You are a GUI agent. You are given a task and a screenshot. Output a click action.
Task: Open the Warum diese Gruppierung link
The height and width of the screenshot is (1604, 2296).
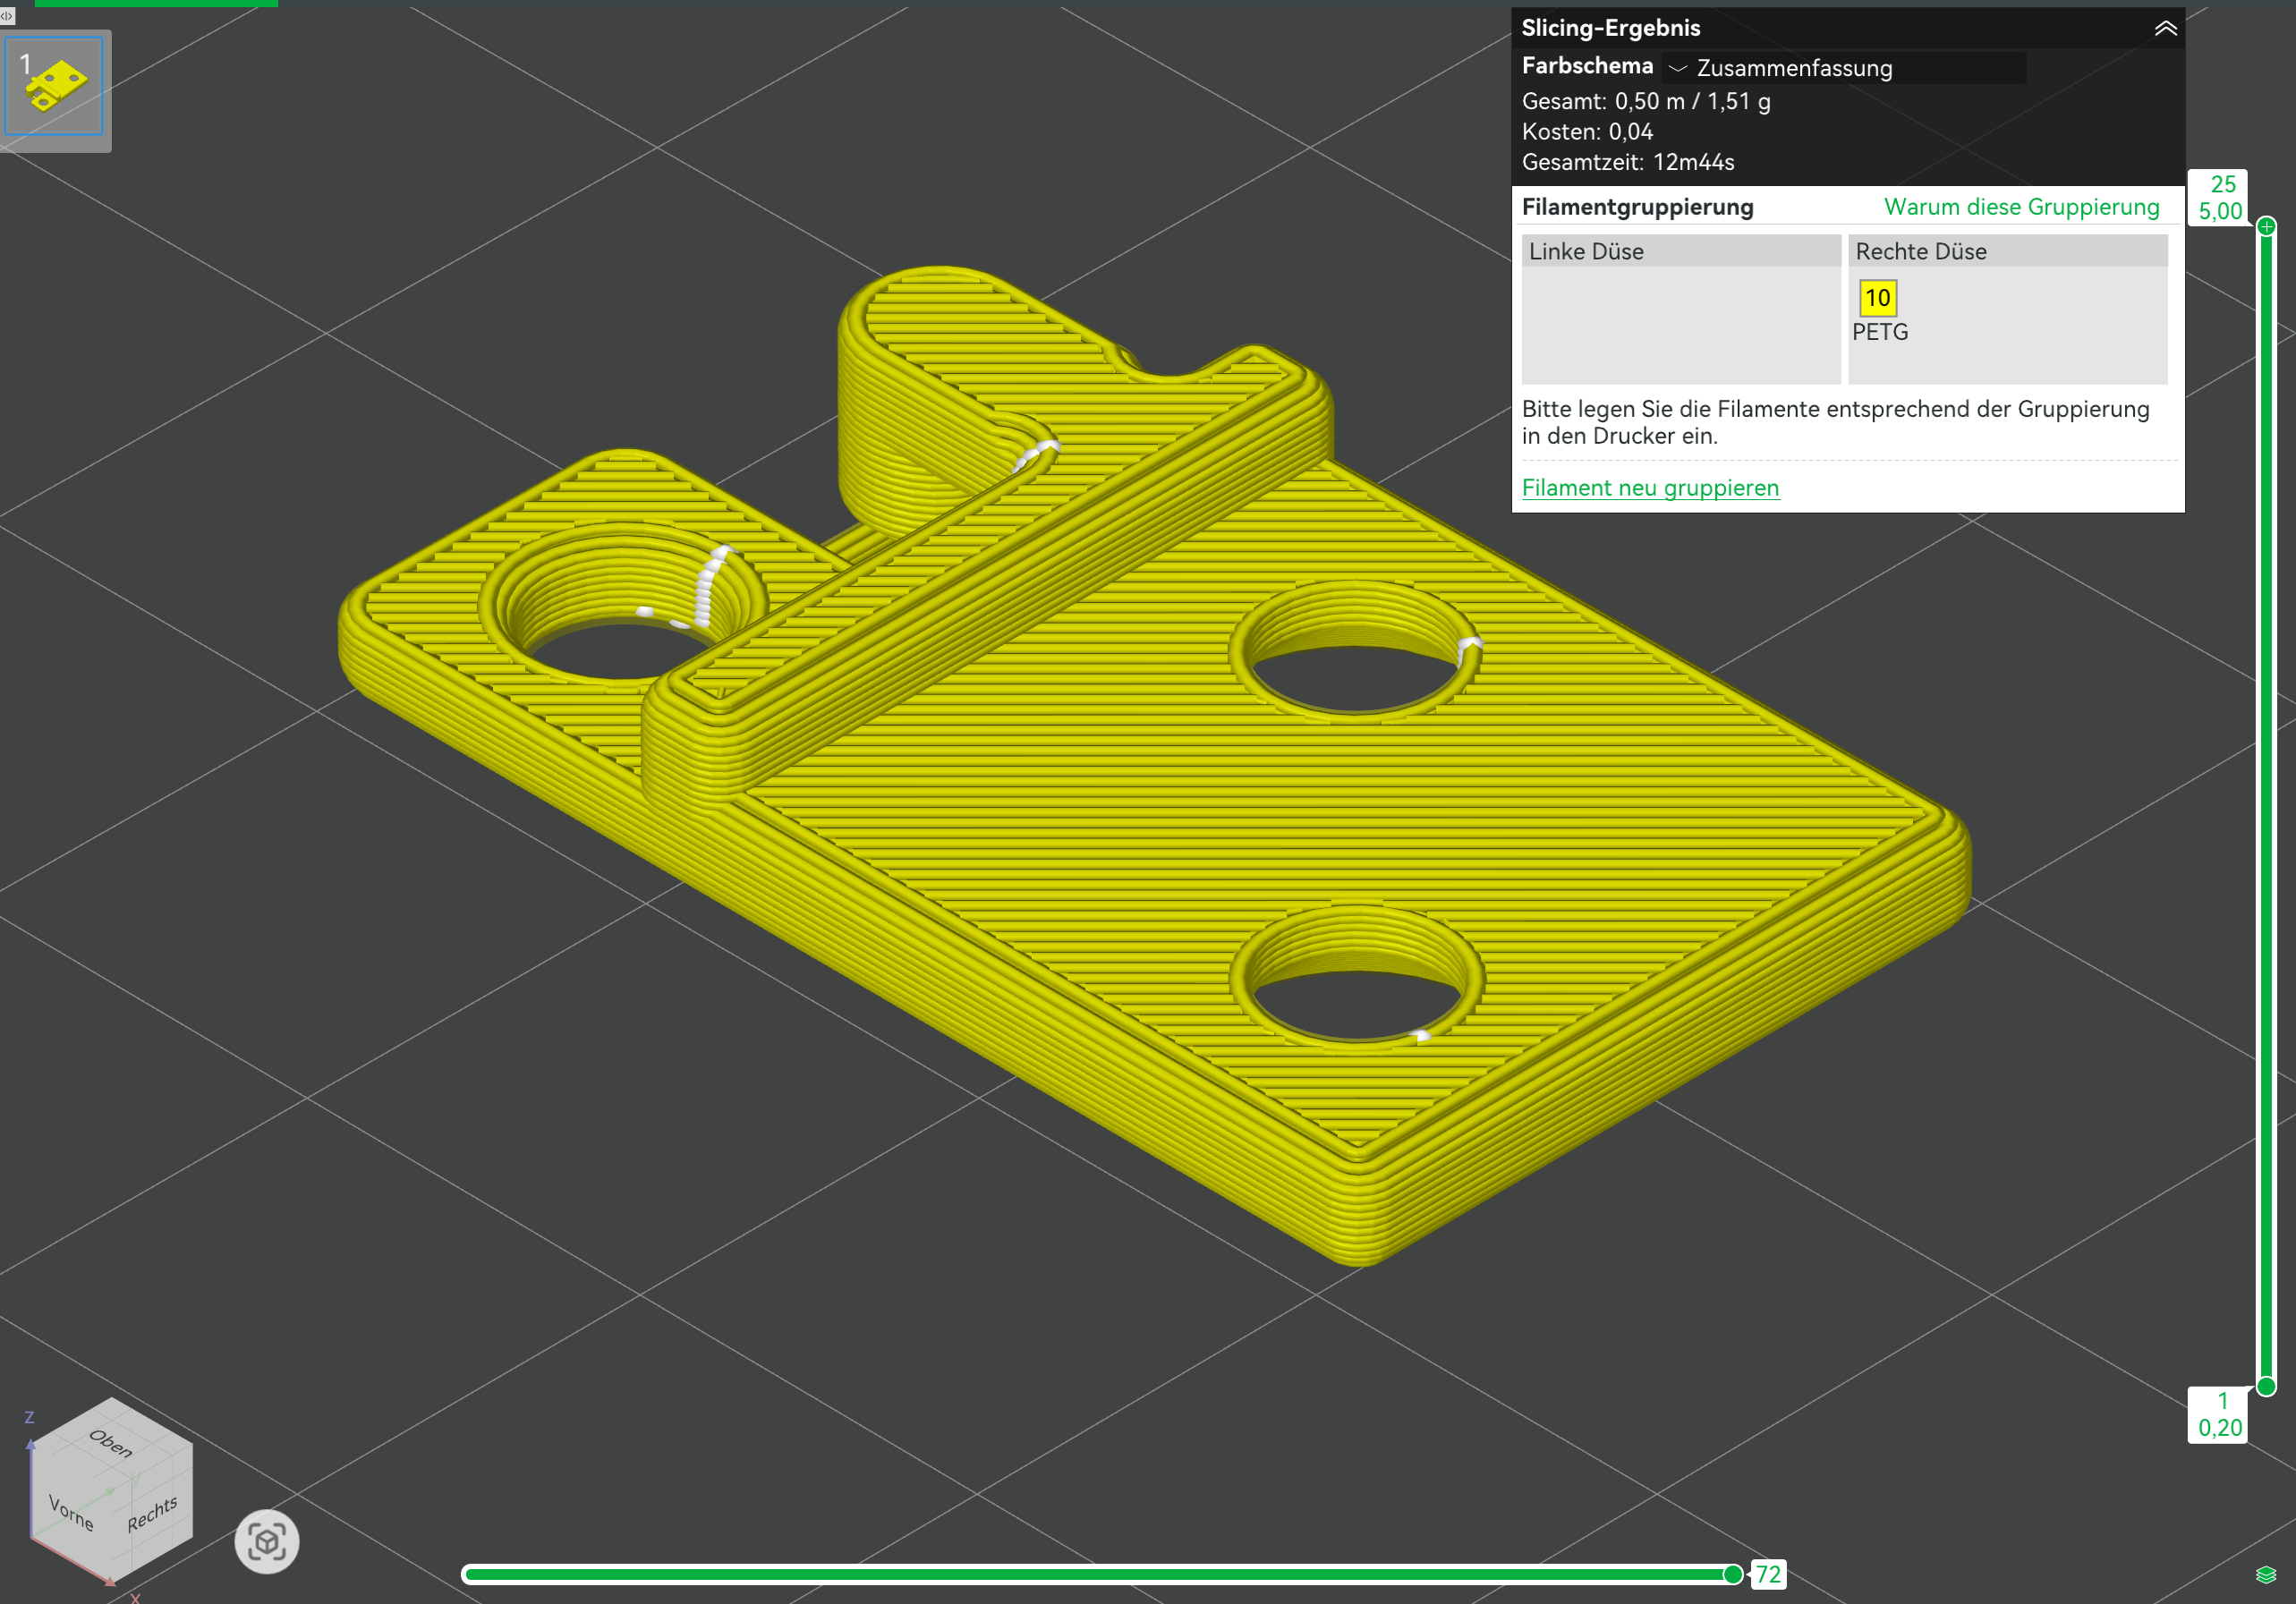tap(2021, 207)
